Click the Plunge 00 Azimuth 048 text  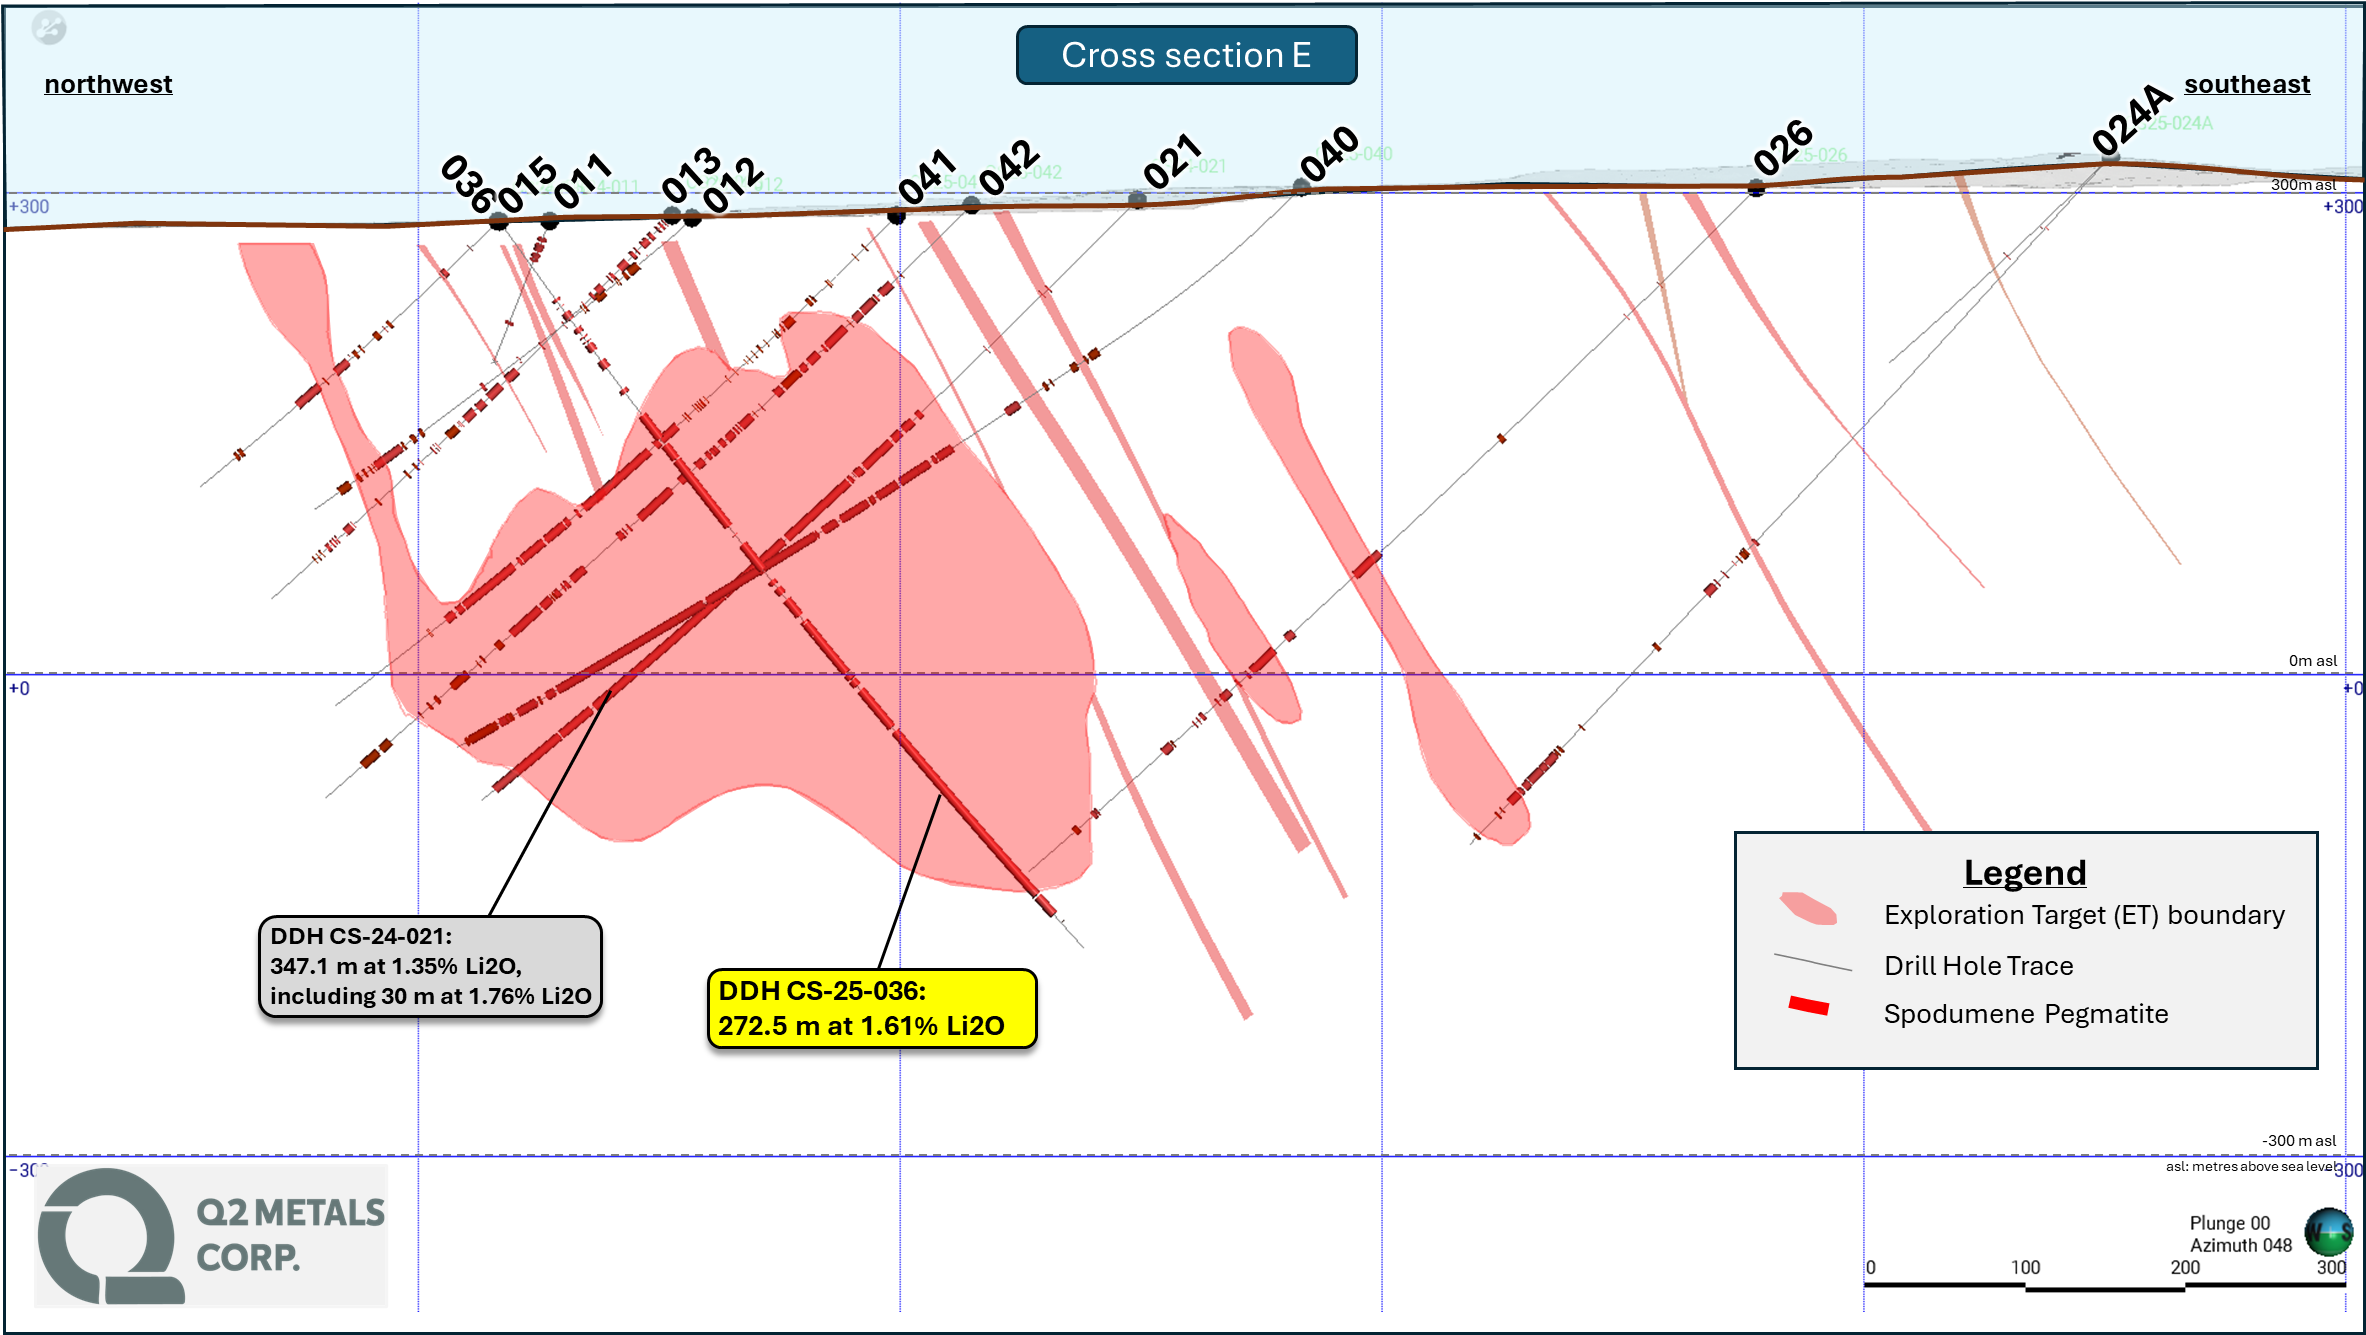click(2240, 1234)
